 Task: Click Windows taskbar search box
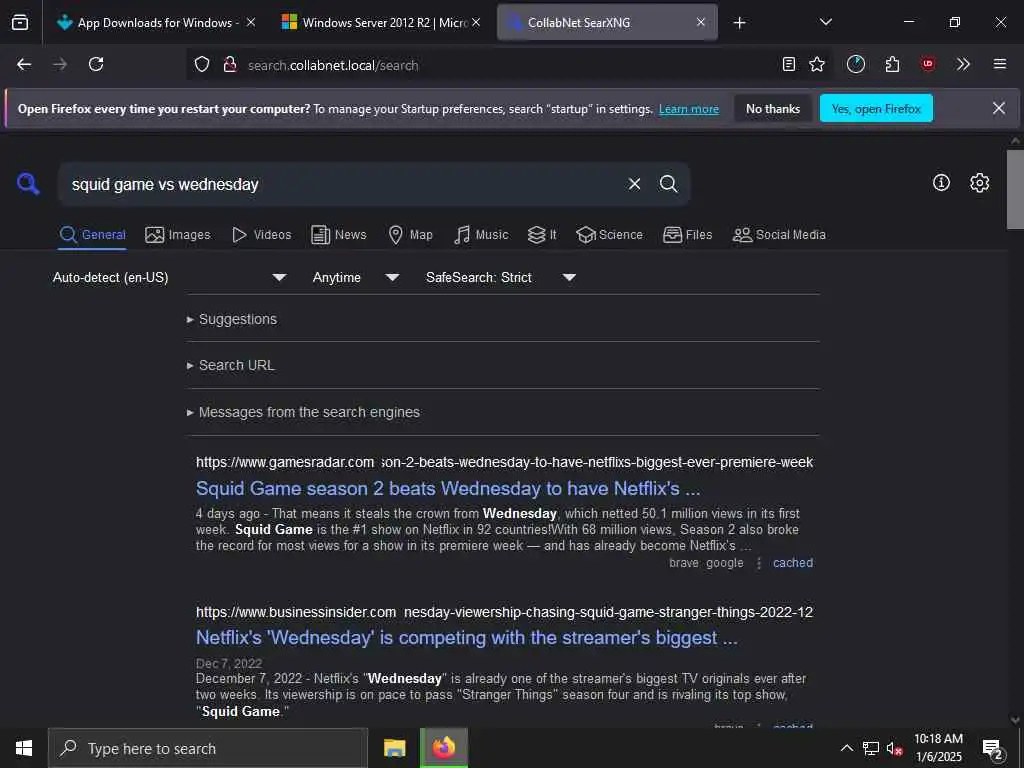click(x=208, y=748)
